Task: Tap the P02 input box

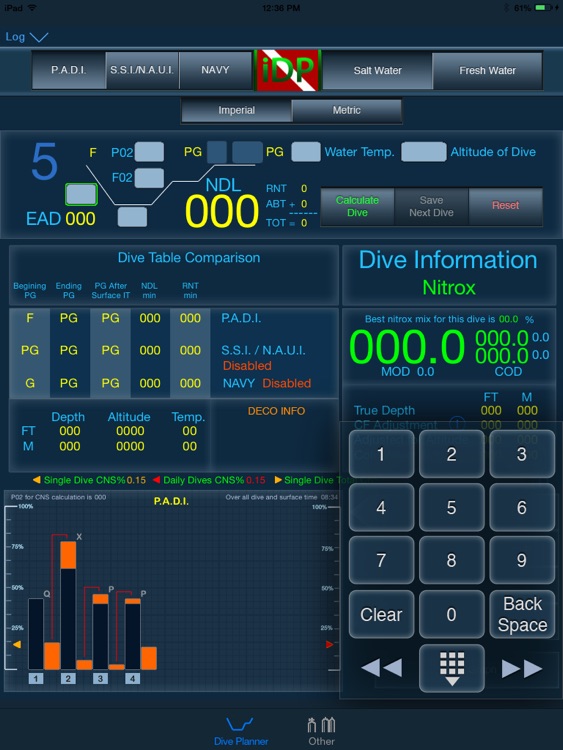Action: 149,152
